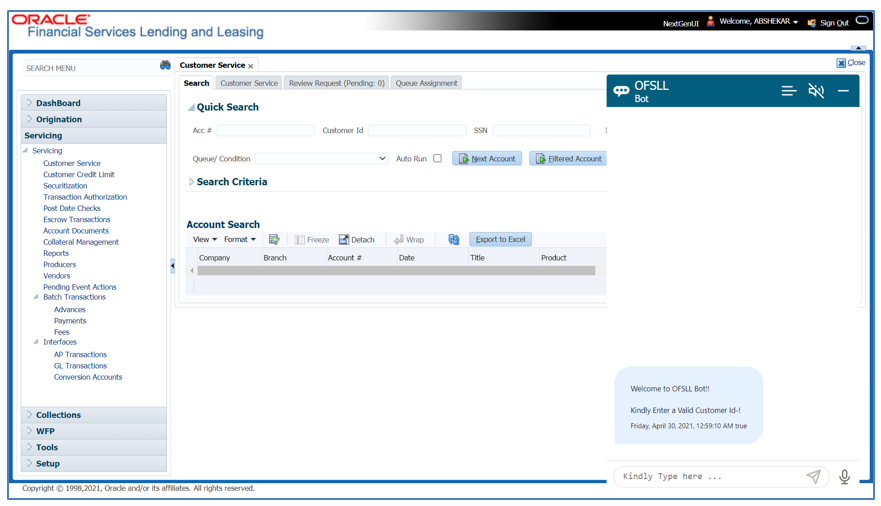The image size is (881, 506).
Task: Expand the Tools menu section
Action: coord(29,447)
